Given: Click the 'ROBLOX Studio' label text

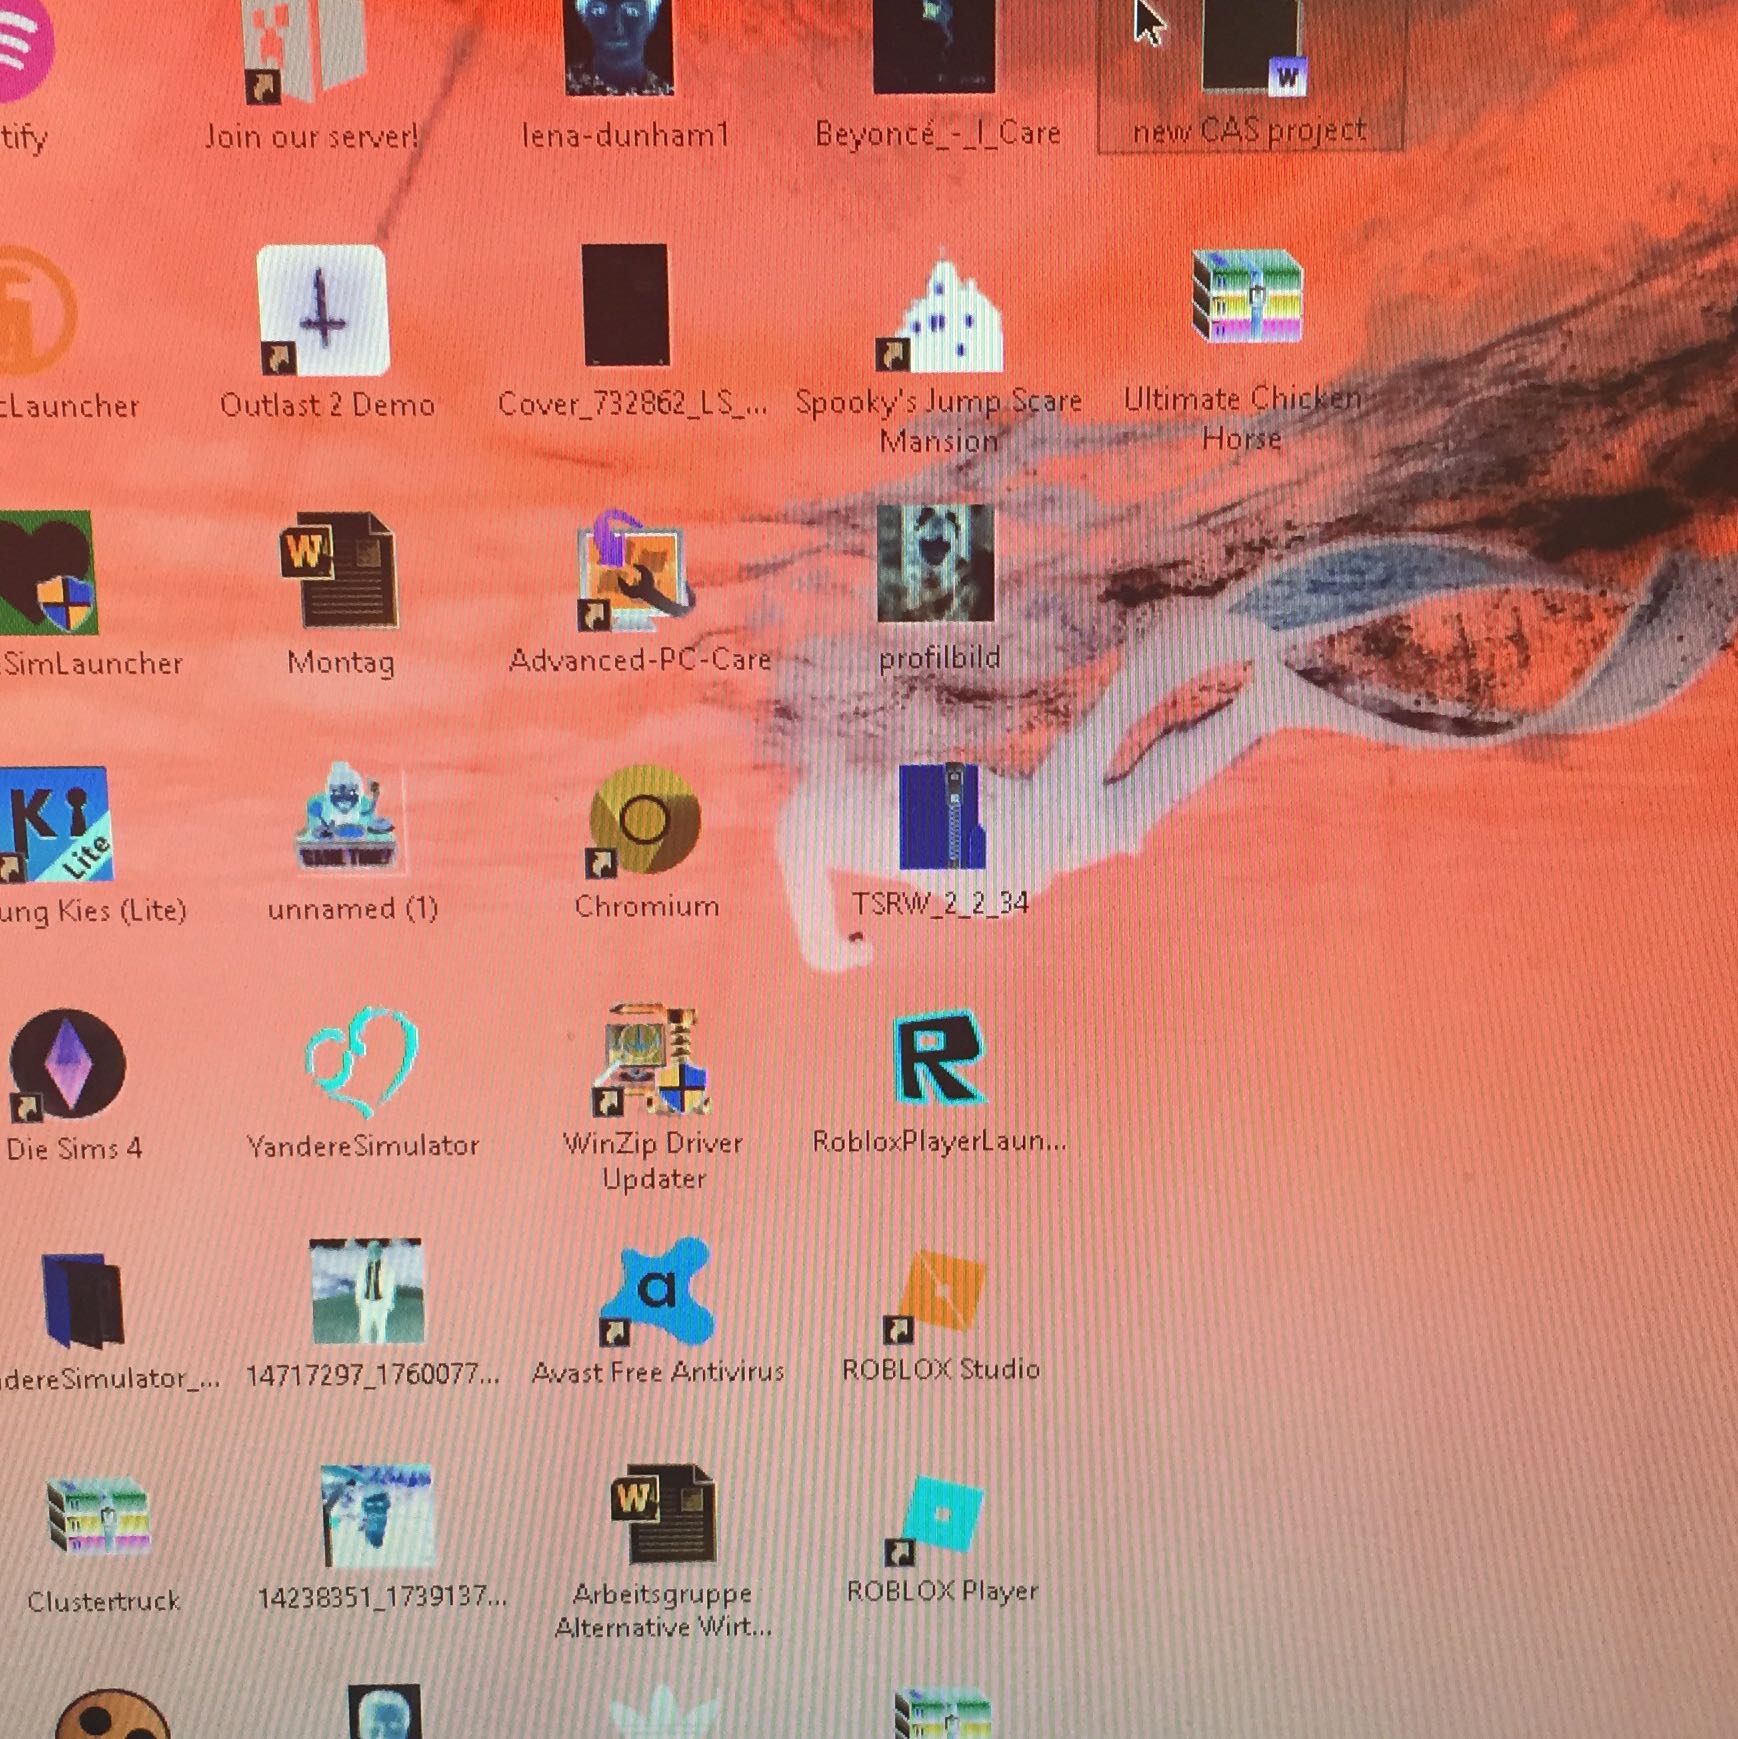Looking at the screenshot, I should [941, 1370].
